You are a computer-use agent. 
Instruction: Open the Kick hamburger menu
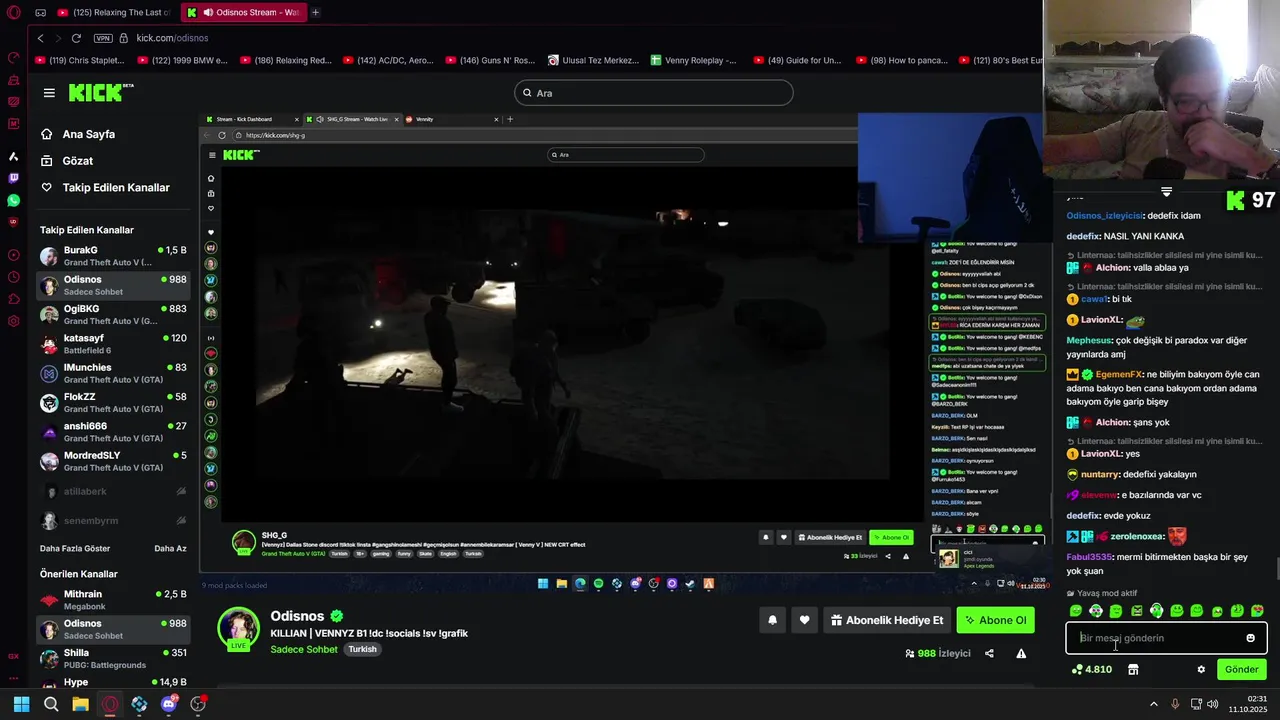pyautogui.click(x=49, y=93)
